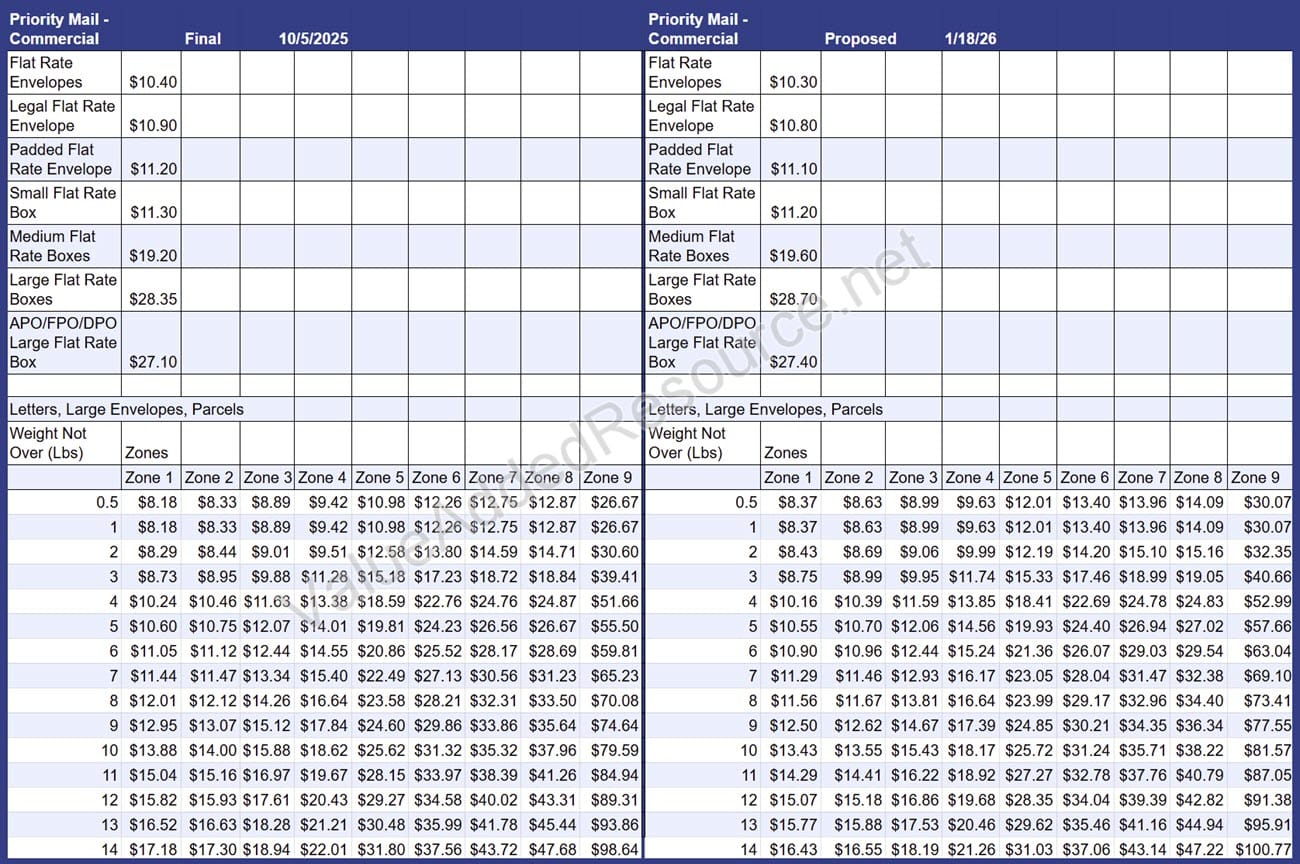Select the $28.70 Large Flat Rate Boxes price
The image size is (1300, 864).
(x=793, y=299)
